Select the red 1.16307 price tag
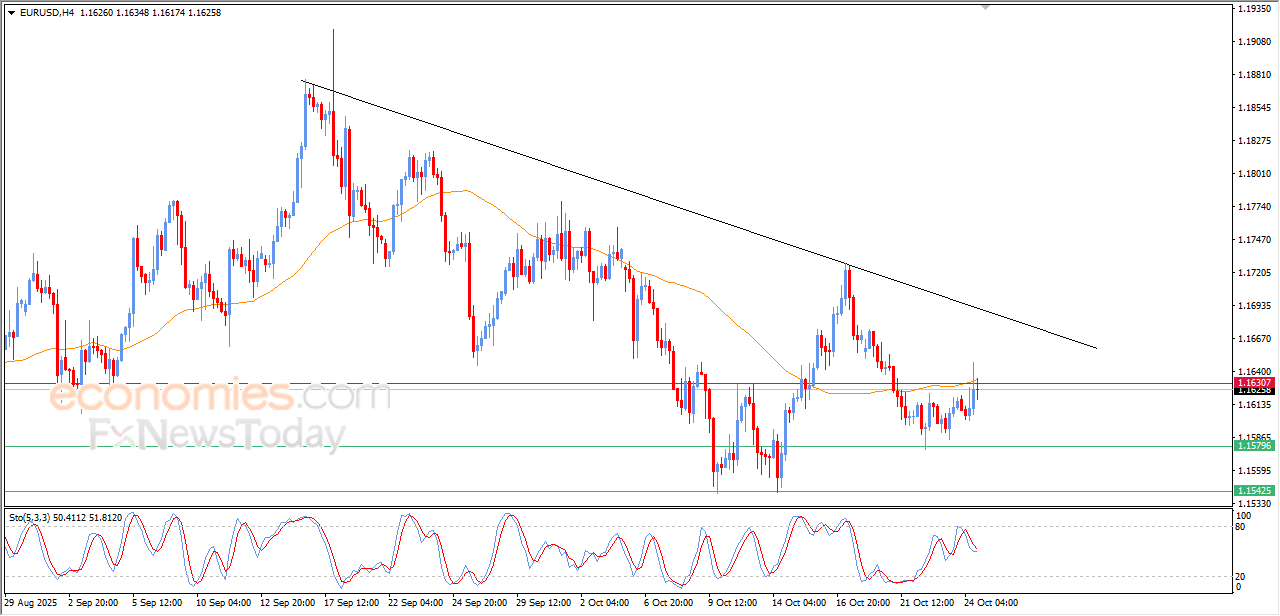Viewport: 1280px width, 616px height. coord(1252,383)
